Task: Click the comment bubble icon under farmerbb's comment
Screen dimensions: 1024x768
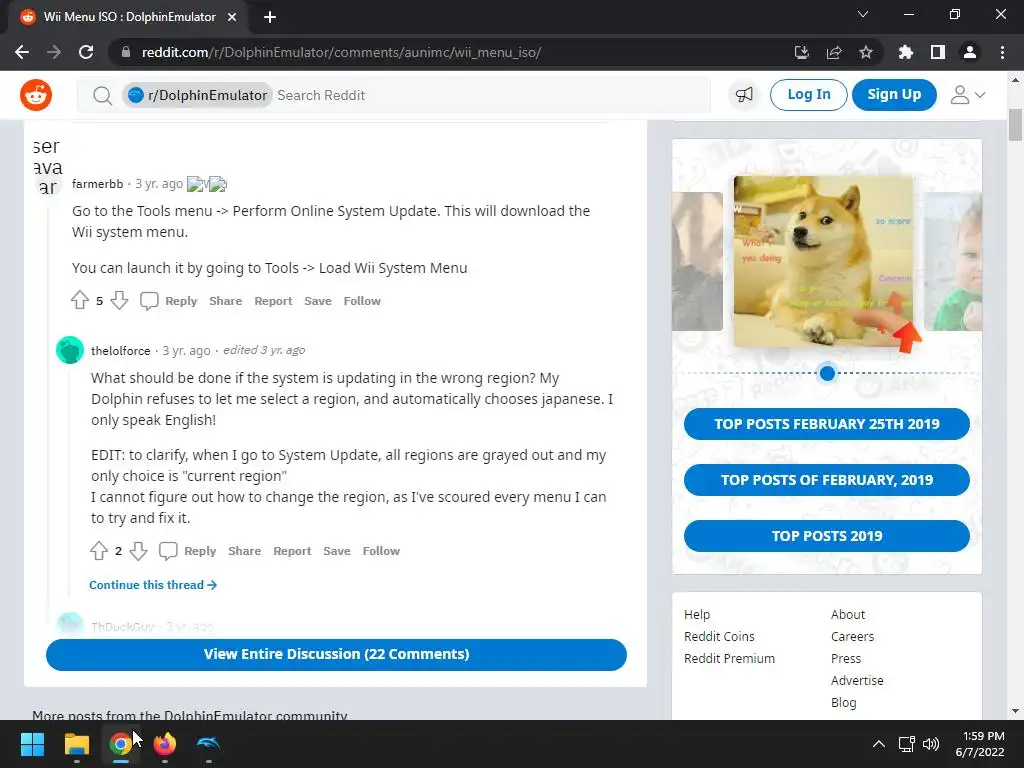Action: [x=149, y=300]
